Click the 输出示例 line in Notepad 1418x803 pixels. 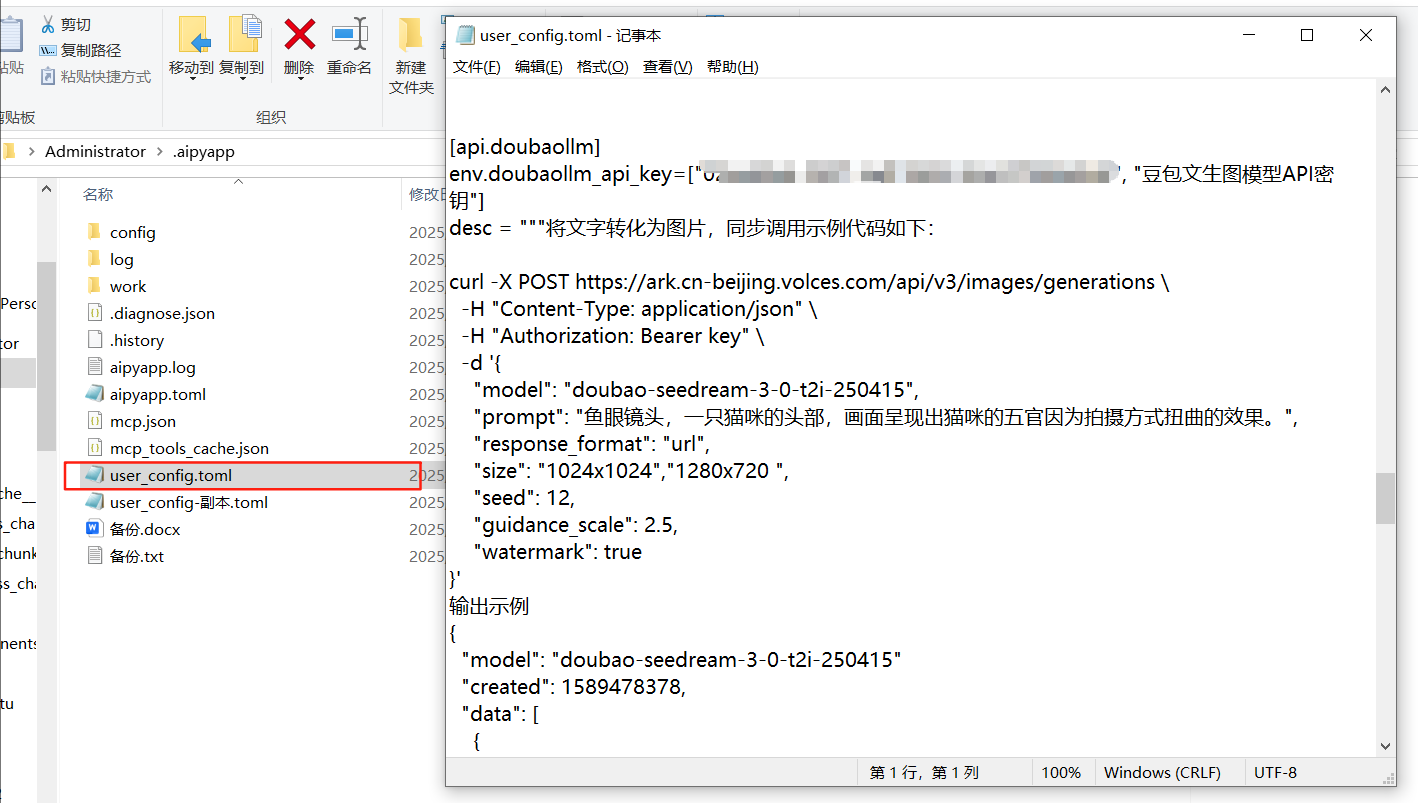(489, 606)
